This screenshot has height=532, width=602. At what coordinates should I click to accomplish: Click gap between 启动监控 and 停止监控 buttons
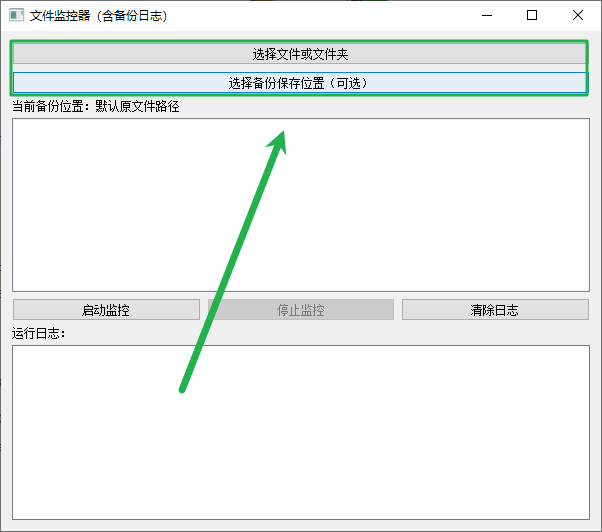point(203,310)
